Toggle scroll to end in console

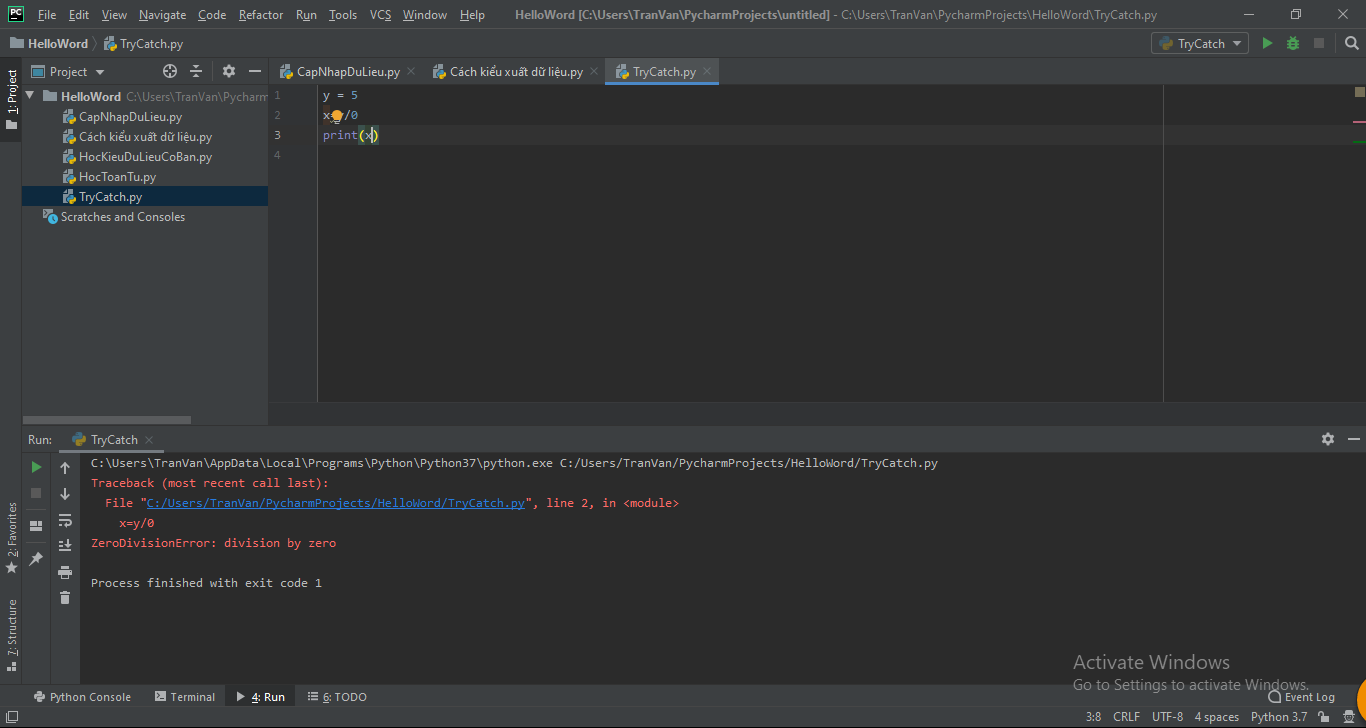pyautogui.click(x=65, y=545)
